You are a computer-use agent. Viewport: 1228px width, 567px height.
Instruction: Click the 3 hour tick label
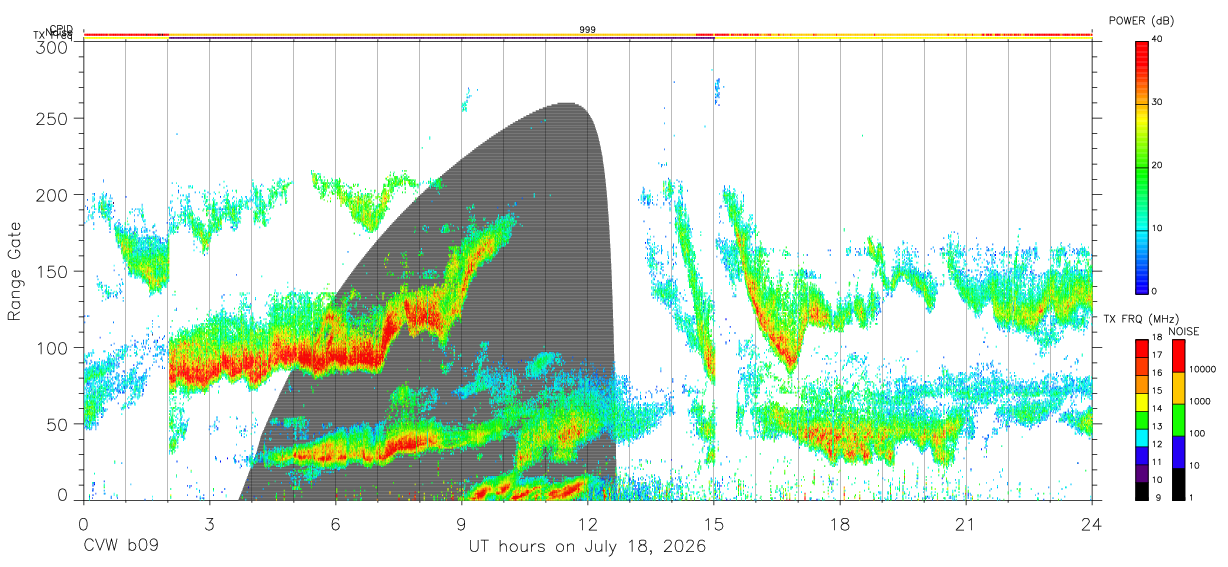pyautogui.click(x=210, y=523)
